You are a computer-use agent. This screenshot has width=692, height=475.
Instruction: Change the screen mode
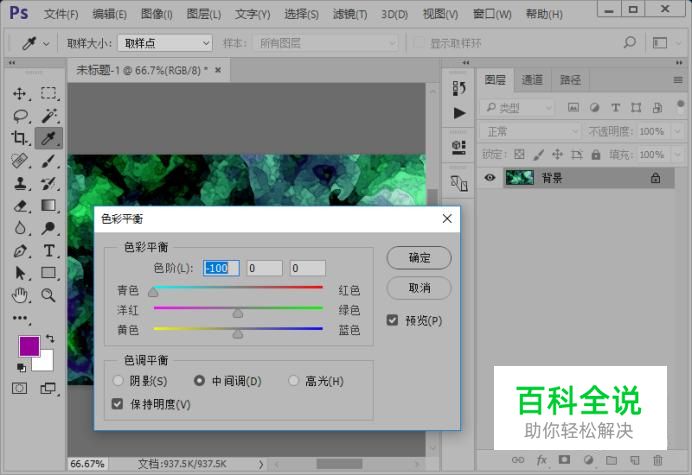48,388
